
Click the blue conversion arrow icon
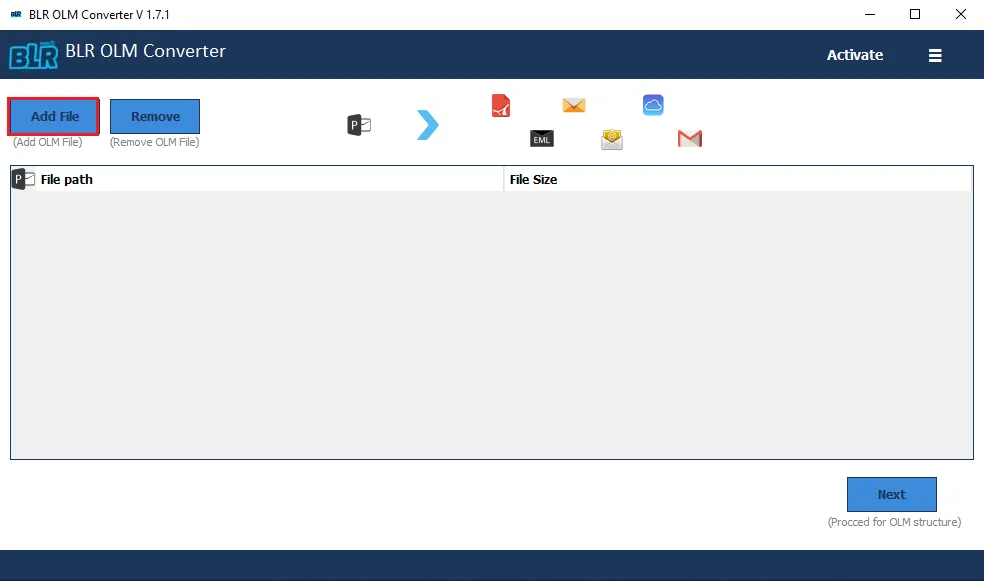428,122
